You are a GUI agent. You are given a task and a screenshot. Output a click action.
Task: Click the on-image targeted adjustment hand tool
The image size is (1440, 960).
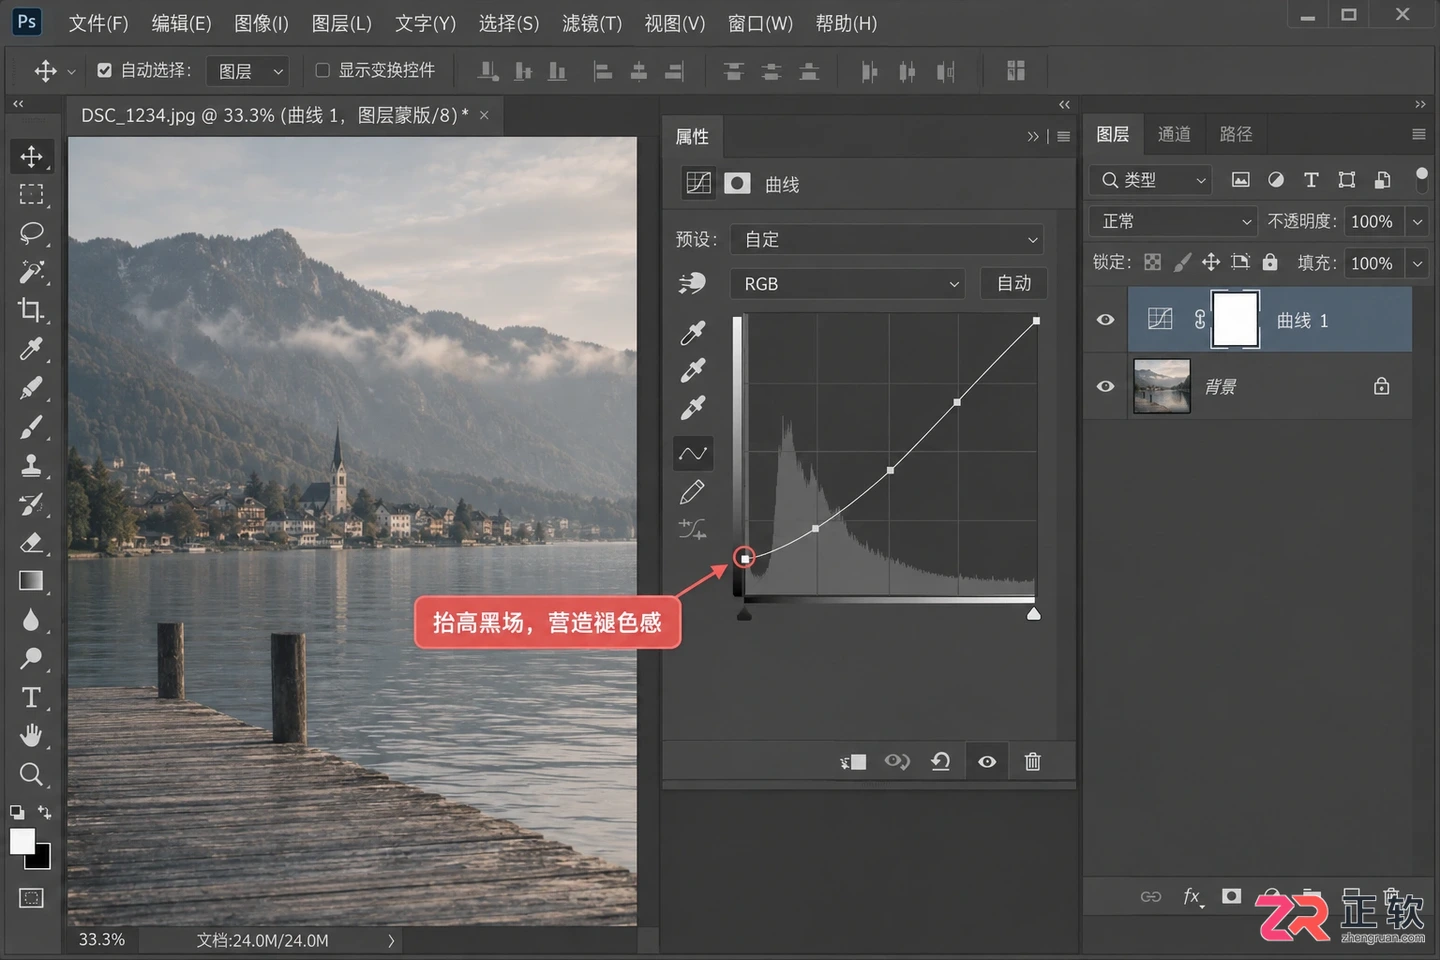pyautogui.click(x=692, y=284)
